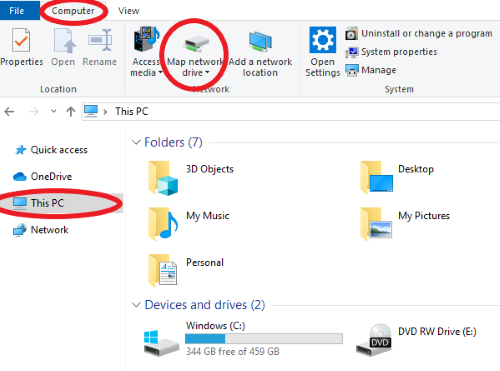This screenshot has width=500, height=371.
Task: Open Settings gear icon in ribbon
Action: 322,40
